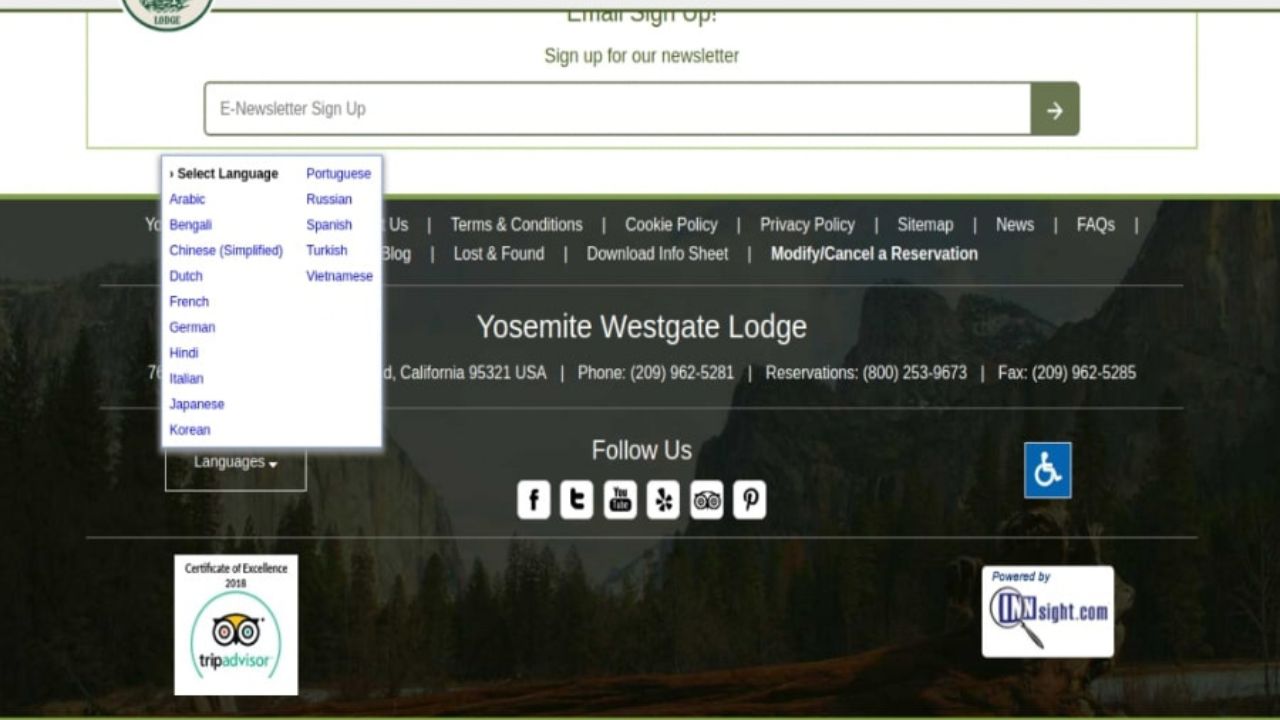The image size is (1280, 720).
Task: Click Modify/Cancel a Reservation link
Action: click(x=874, y=254)
